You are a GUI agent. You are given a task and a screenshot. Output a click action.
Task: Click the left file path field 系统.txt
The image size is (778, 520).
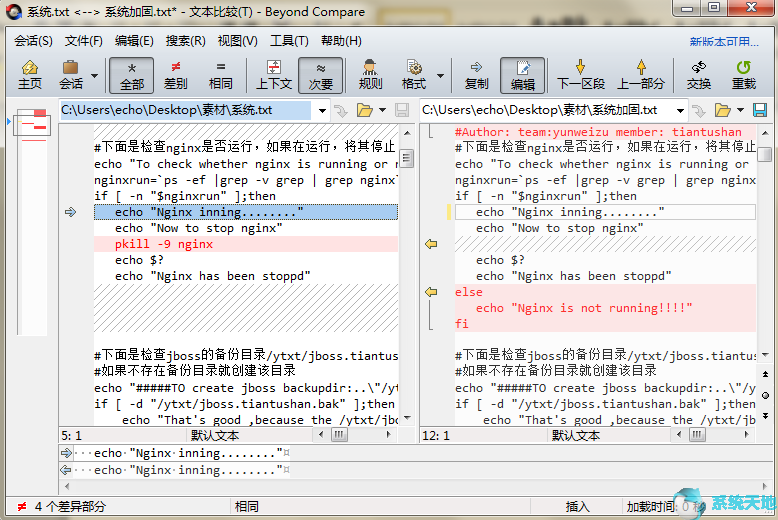(x=186, y=110)
